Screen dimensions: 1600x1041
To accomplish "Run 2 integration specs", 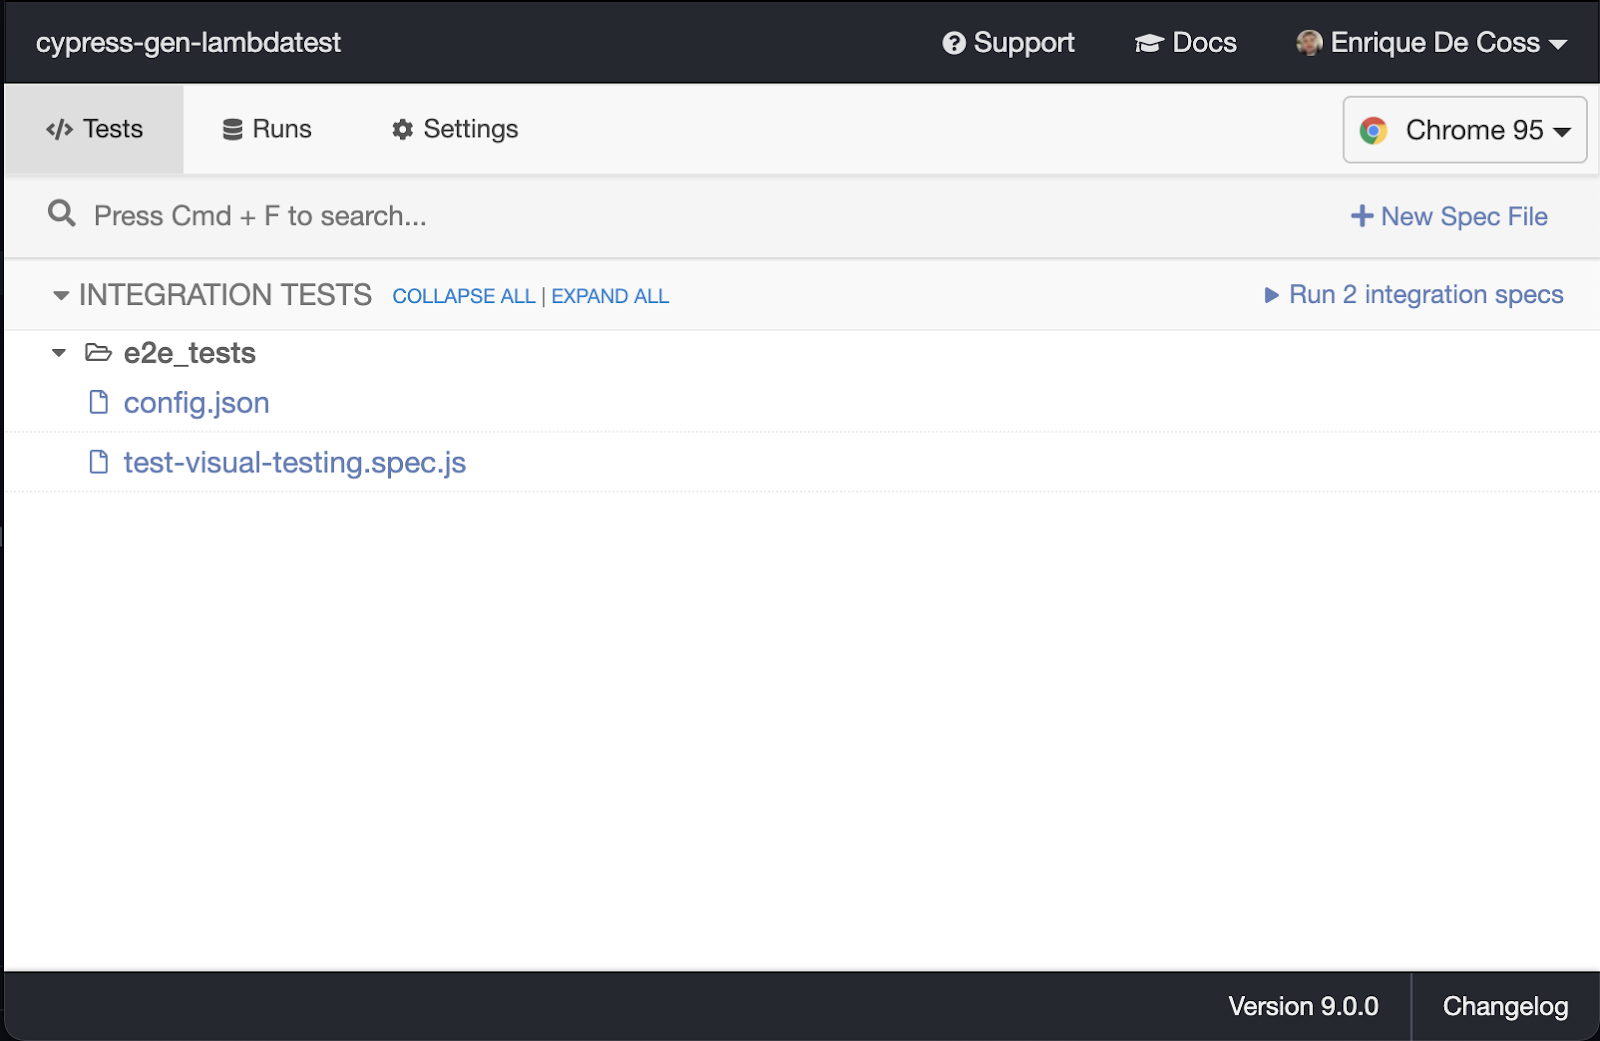I will coord(1413,295).
